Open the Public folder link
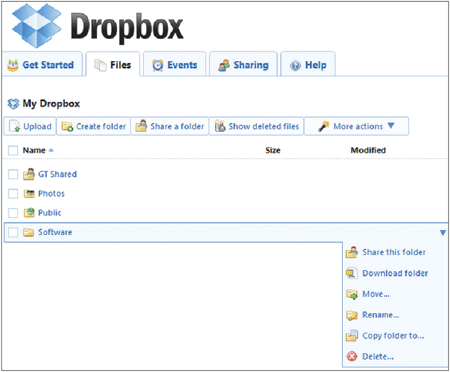Viewport: 450px width, 372px height. (50, 213)
